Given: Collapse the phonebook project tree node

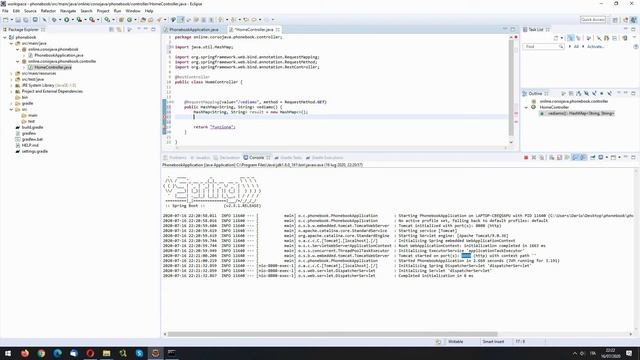Looking at the screenshot, I should 5,37.
